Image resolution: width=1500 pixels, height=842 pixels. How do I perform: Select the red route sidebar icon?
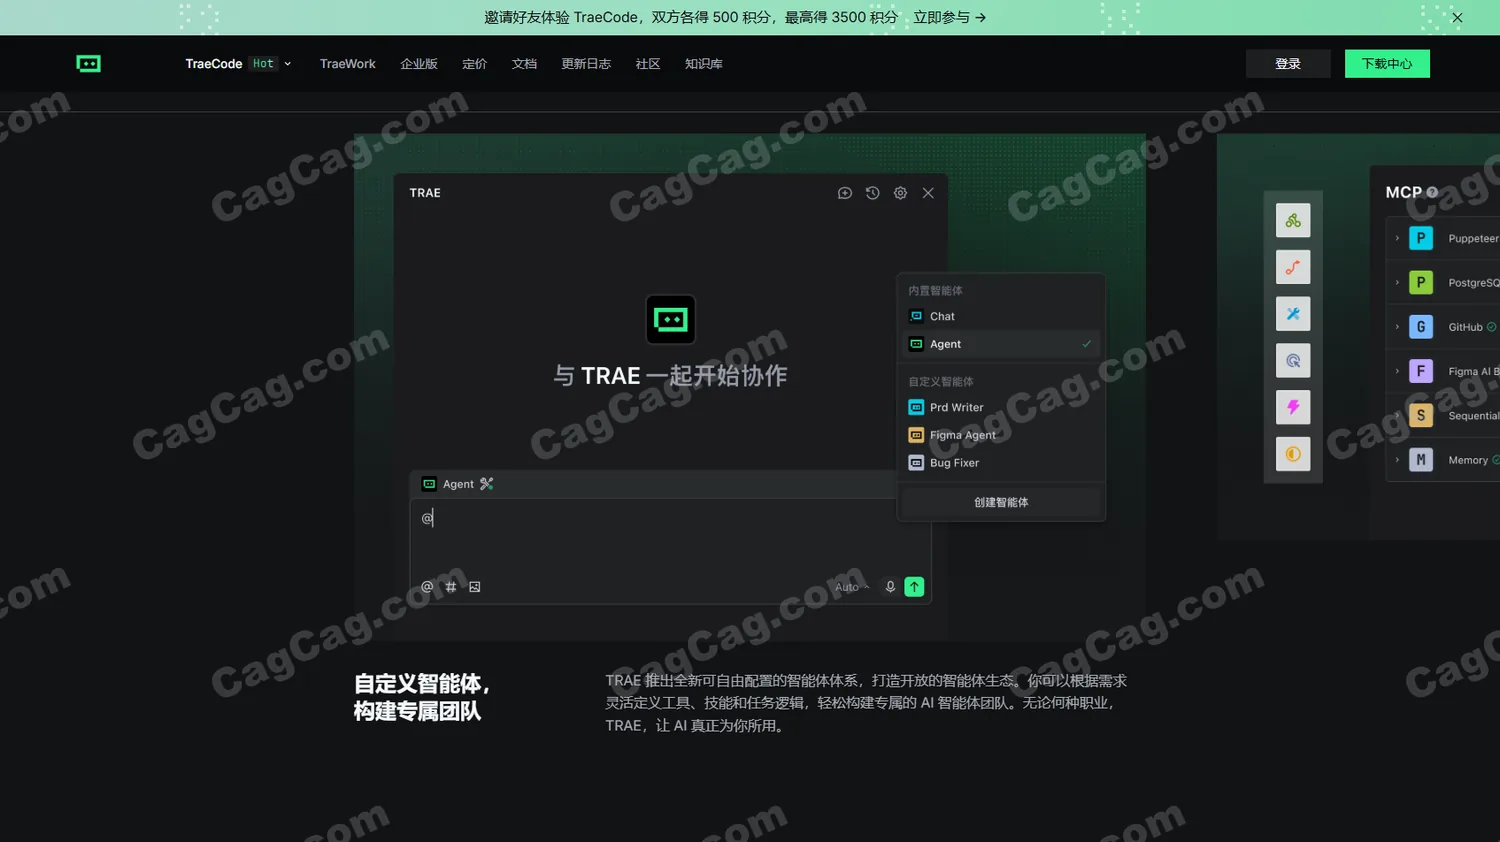(x=1293, y=267)
